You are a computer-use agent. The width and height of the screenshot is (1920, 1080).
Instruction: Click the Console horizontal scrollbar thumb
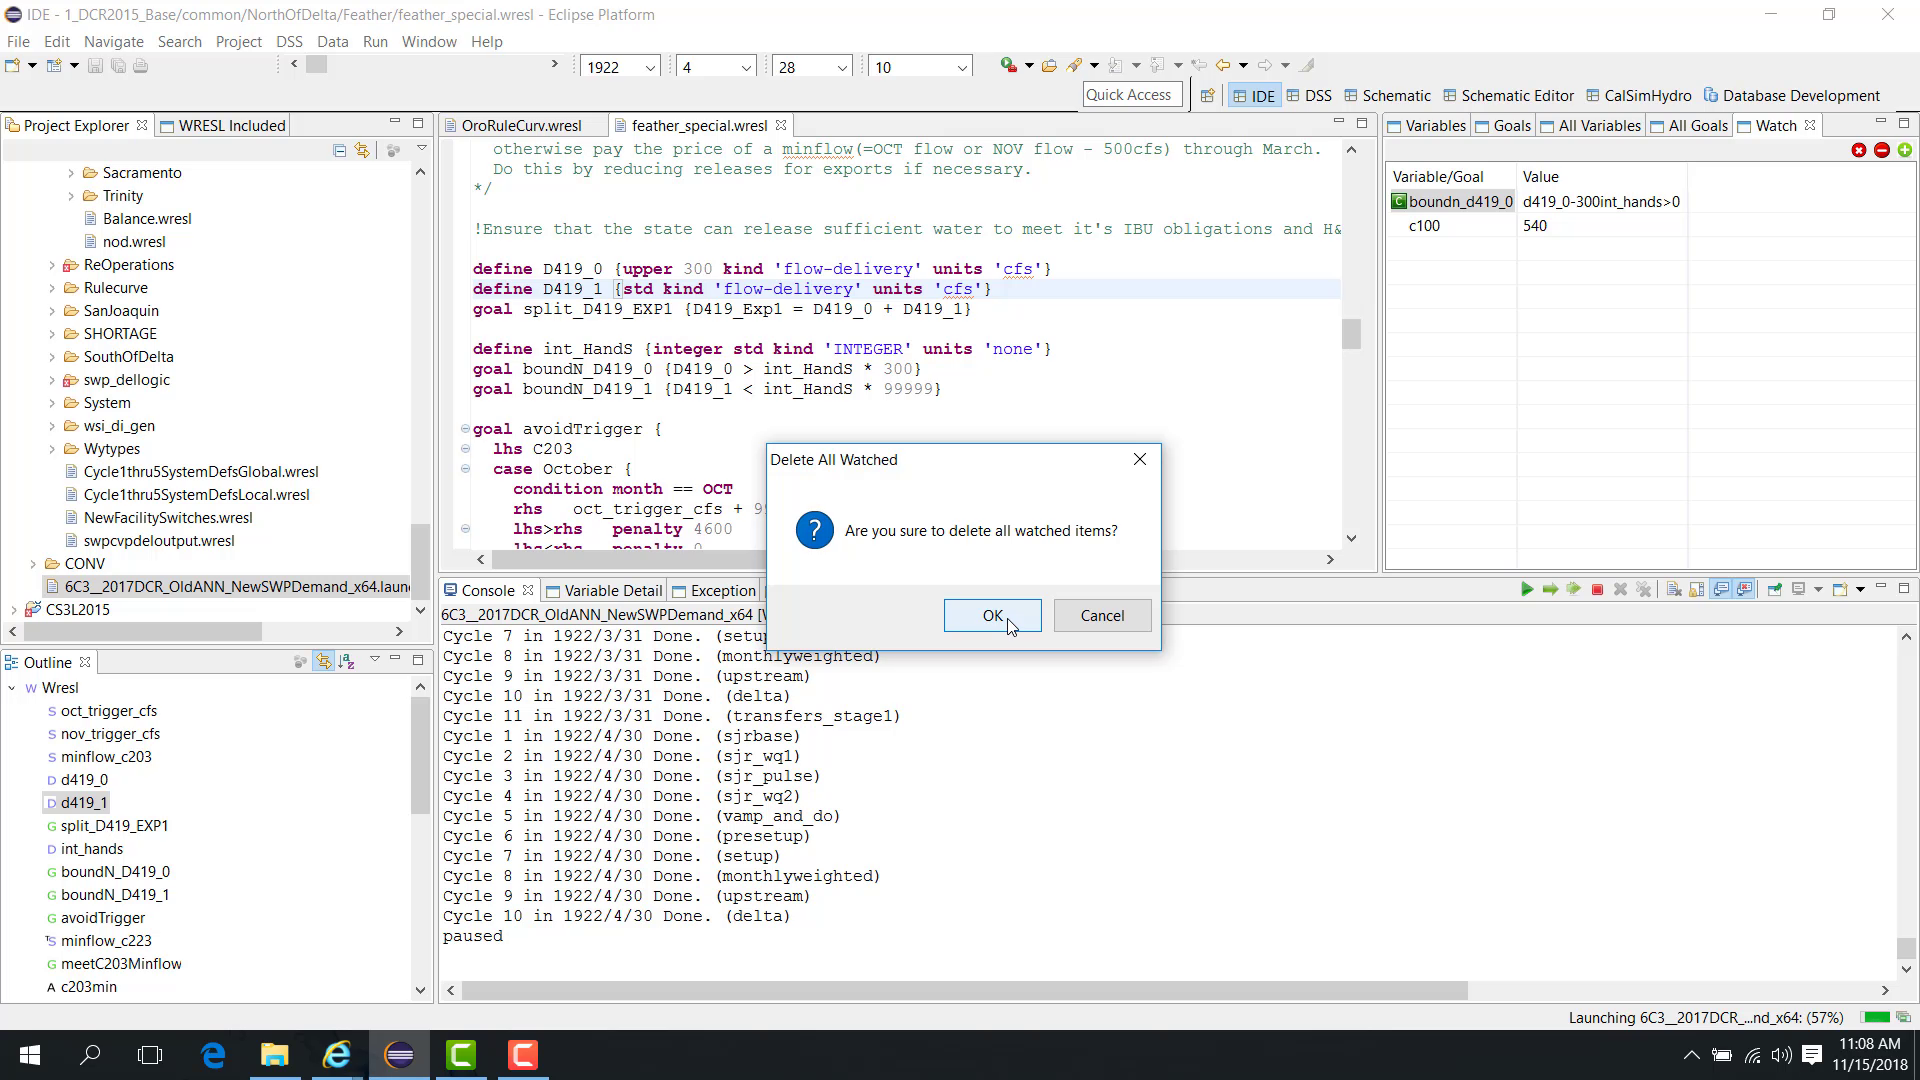click(964, 990)
